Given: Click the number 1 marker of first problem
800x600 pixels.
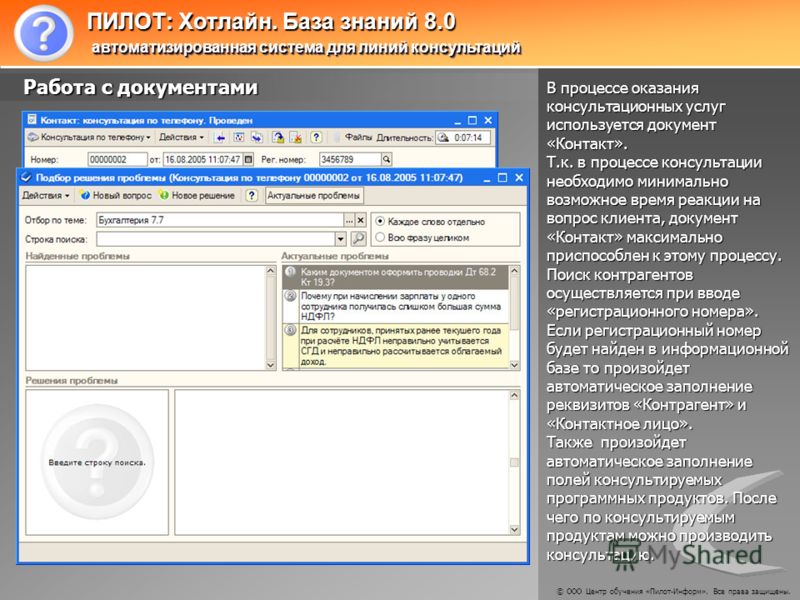Looking at the screenshot, I should pos(290,272).
